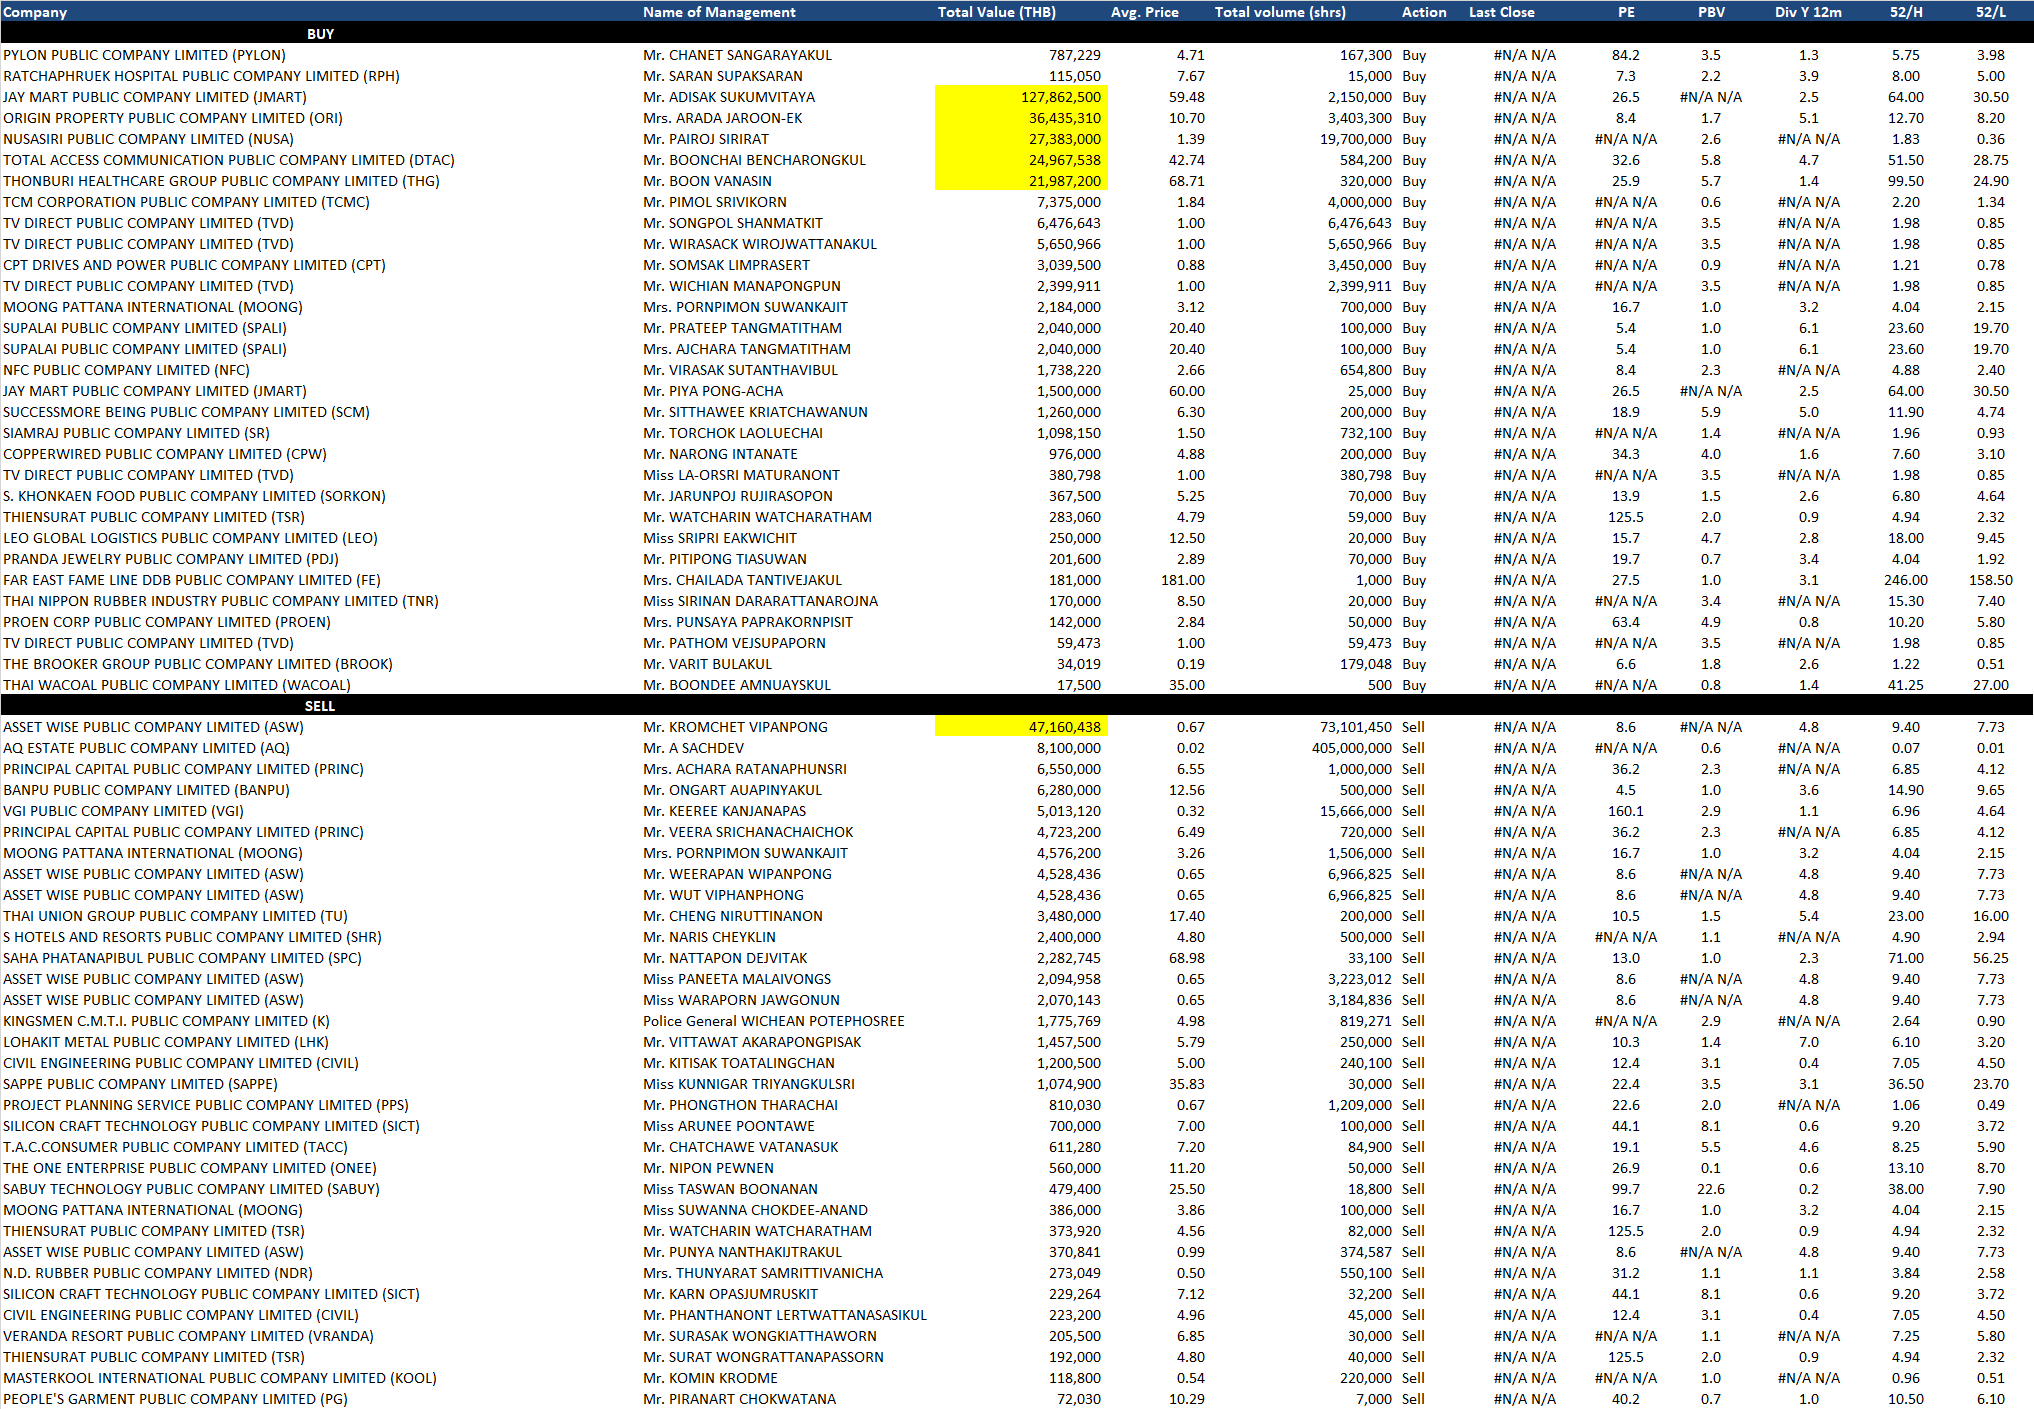Click FAR EAST FAME LINE DDB (FE)
Viewport: 2034px width, 1409px height.
pyautogui.click(x=192, y=580)
